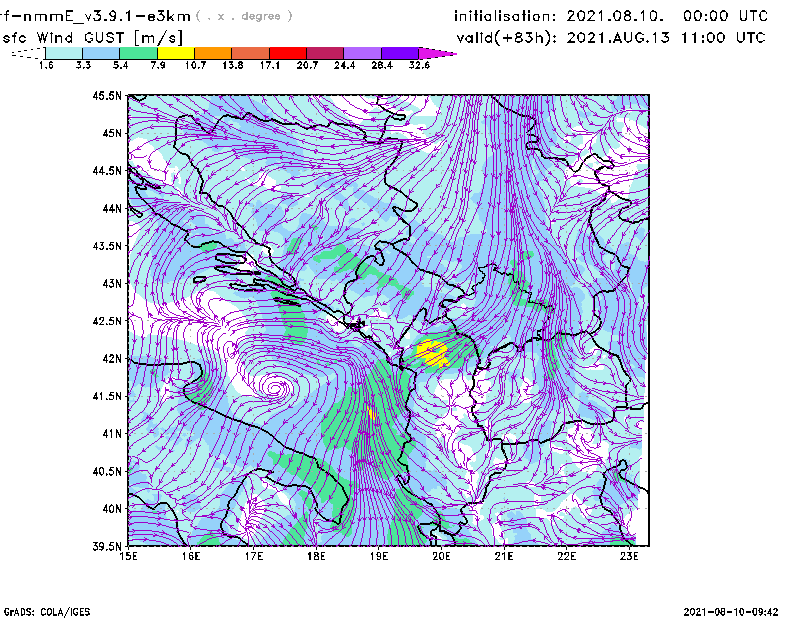This screenshot has height=618, width=800.
Task: Click the lavender 24.4–28.4 legend swatch
Action: pyautogui.click(x=363, y=53)
